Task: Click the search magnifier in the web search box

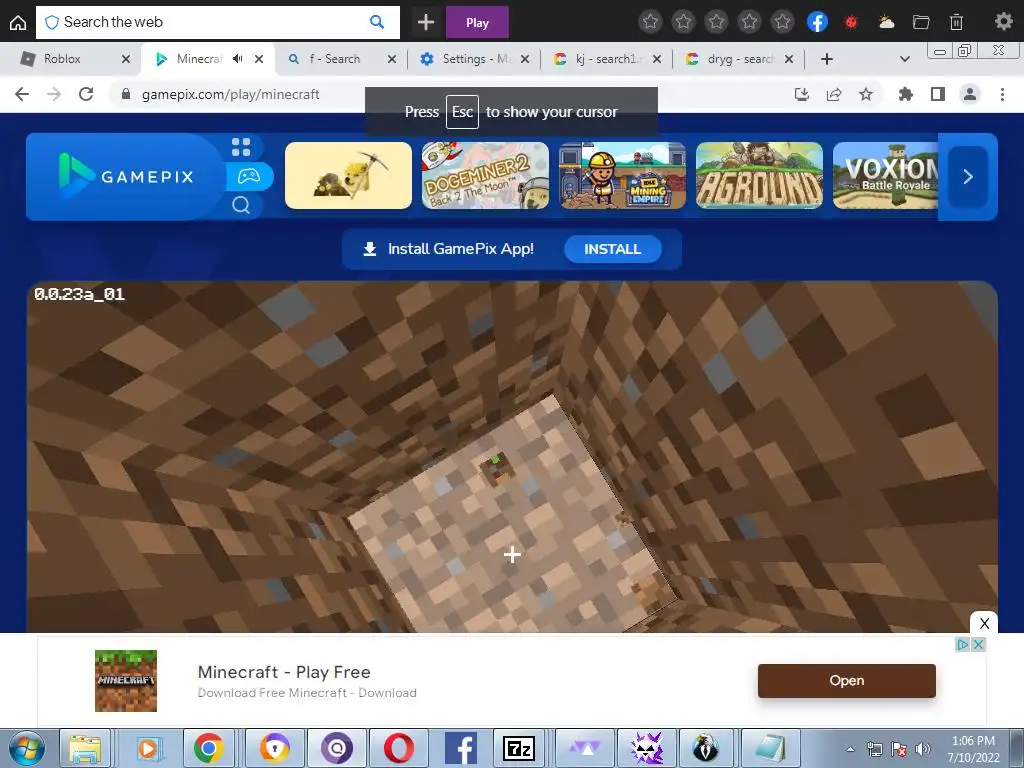Action: click(377, 22)
